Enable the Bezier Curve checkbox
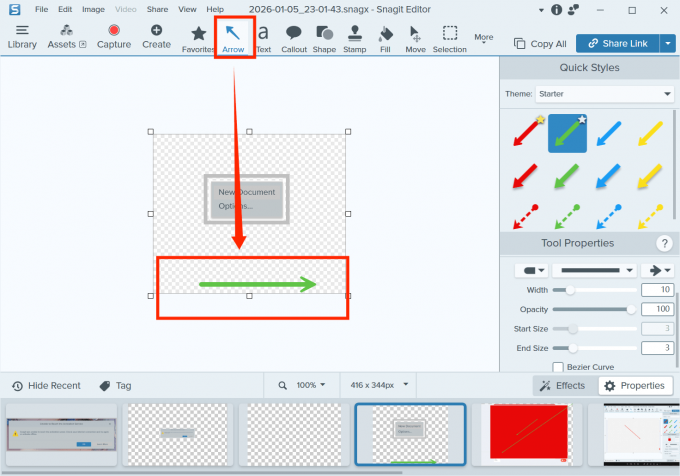The height and width of the screenshot is (476, 680). (x=558, y=367)
